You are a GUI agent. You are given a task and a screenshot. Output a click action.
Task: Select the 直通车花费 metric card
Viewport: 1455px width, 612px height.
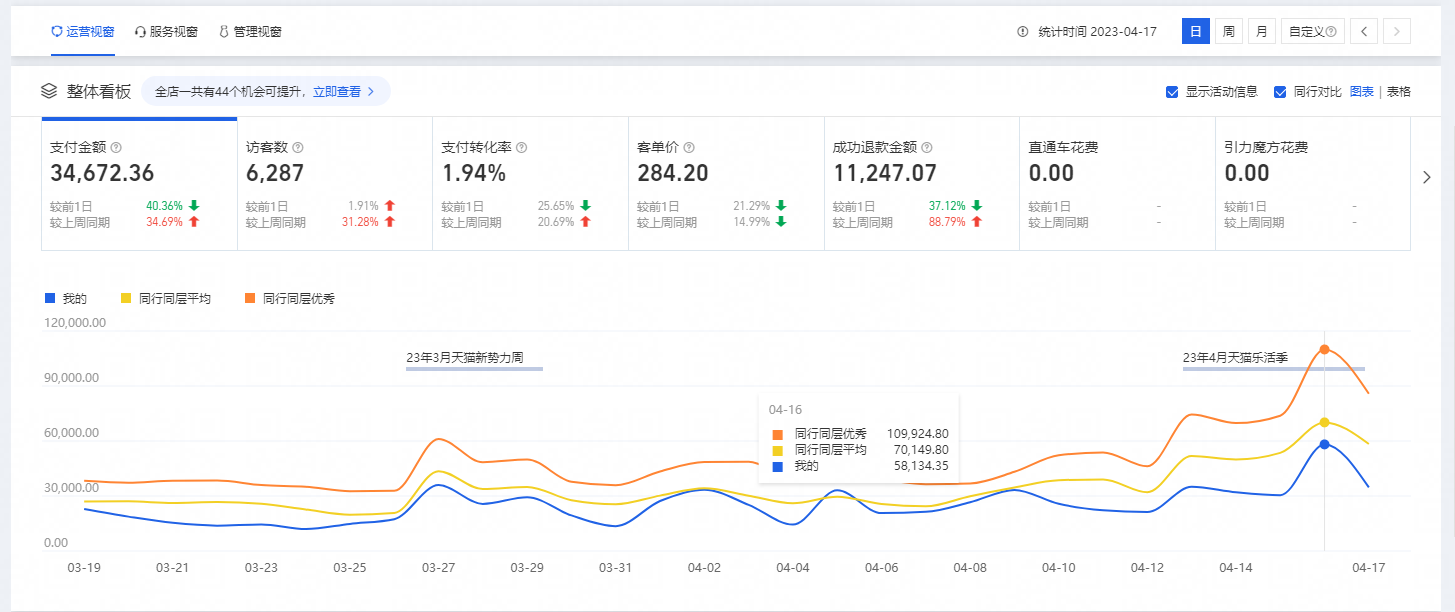[1116, 183]
